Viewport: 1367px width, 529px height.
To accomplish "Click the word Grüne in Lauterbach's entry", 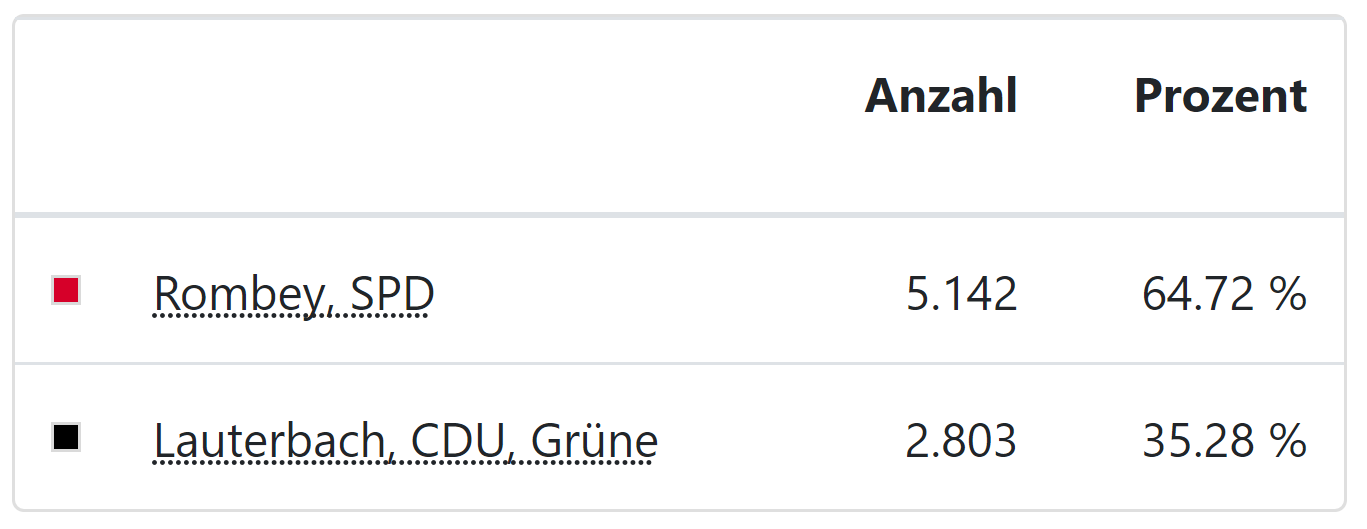I will (594, 441).
